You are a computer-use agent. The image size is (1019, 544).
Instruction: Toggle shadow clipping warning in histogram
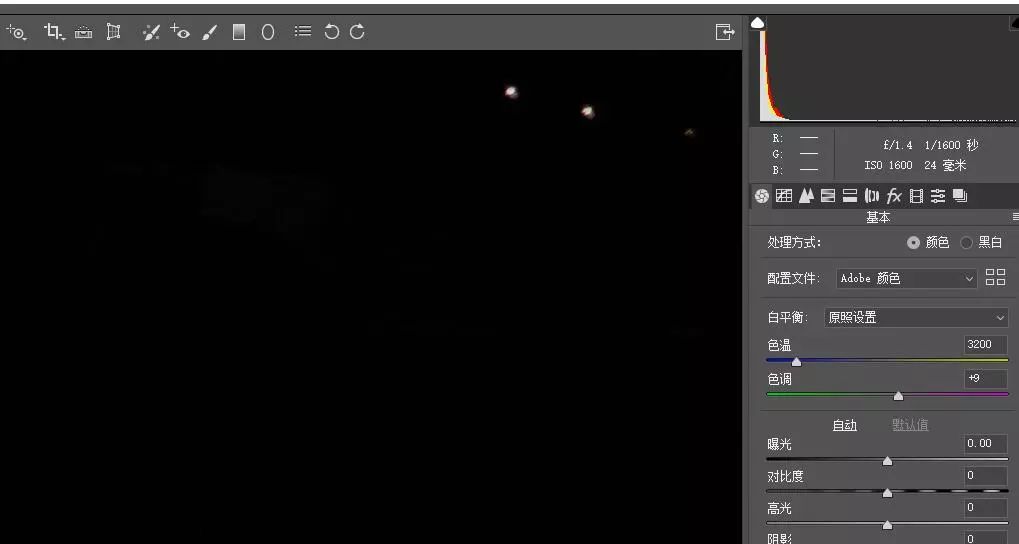click(x=758, y=22)
